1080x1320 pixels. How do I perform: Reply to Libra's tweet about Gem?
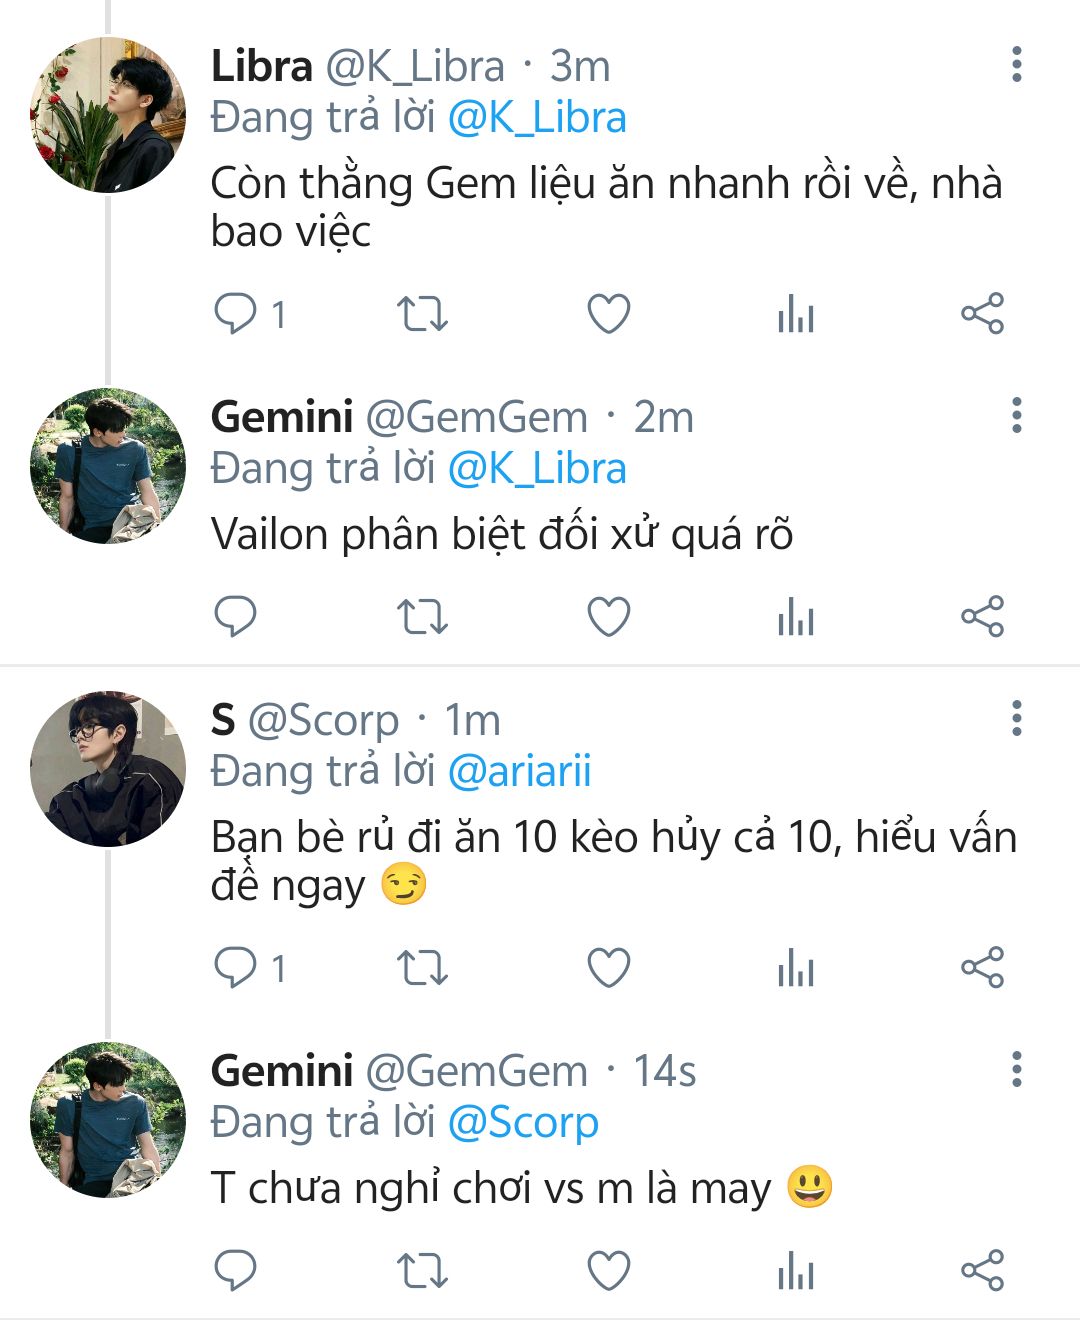click(x=236, y=314)
